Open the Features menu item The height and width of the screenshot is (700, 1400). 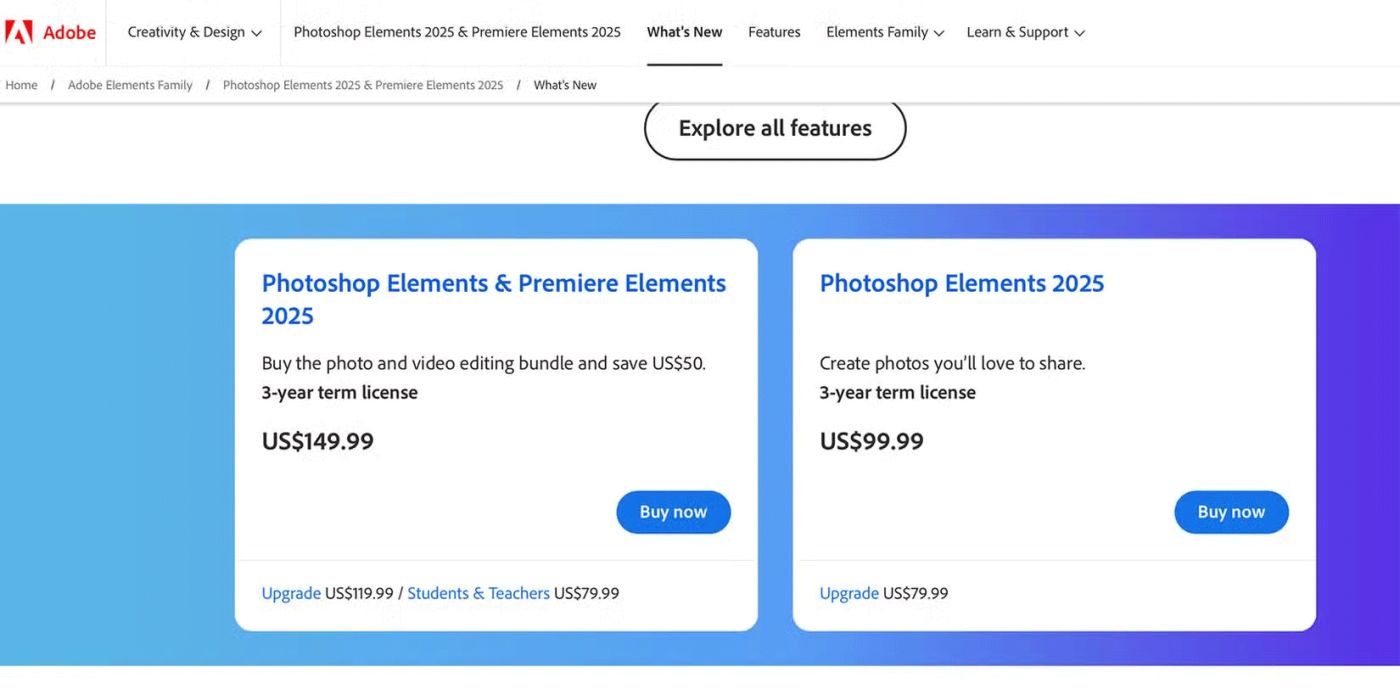coord(774,32)
